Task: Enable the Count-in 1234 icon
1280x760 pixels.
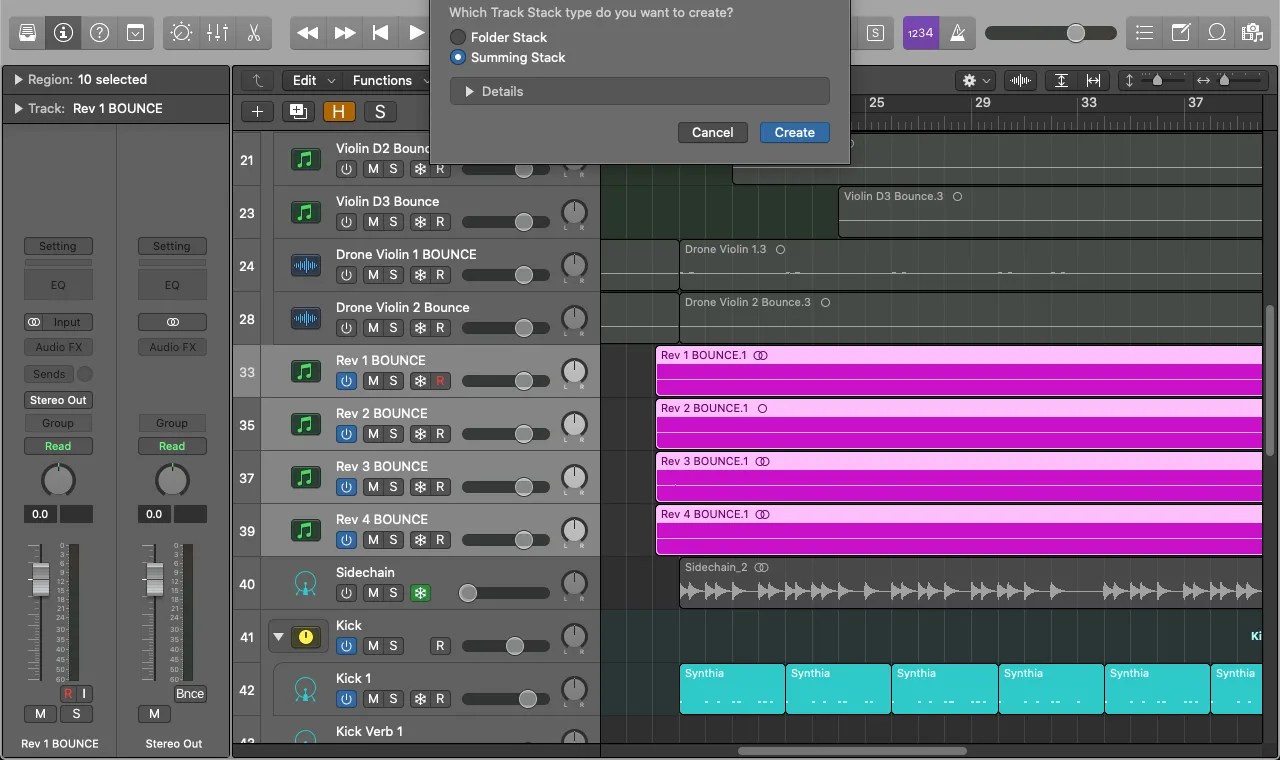Action: [x=920, y=33]
